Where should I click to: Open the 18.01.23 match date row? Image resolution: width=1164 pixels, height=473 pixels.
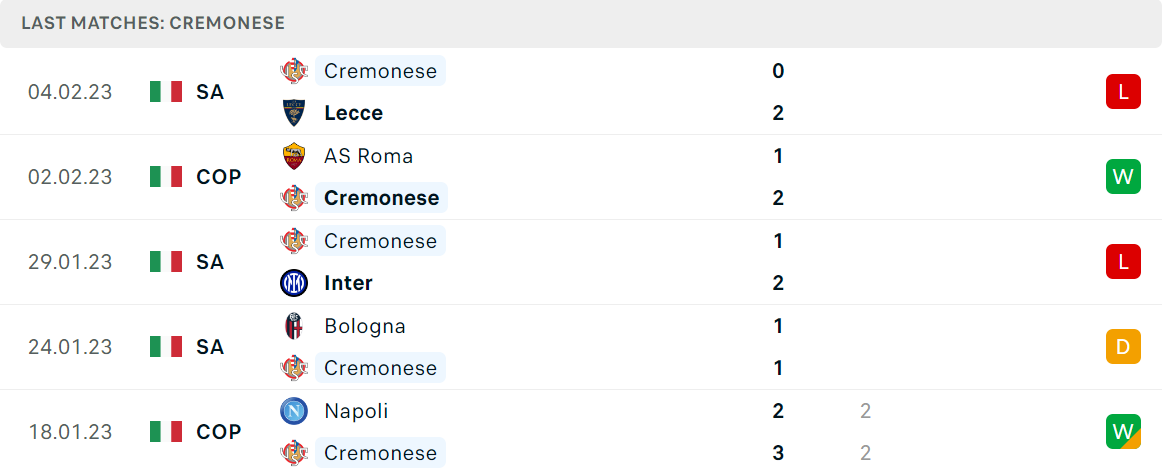coord(582,431)
